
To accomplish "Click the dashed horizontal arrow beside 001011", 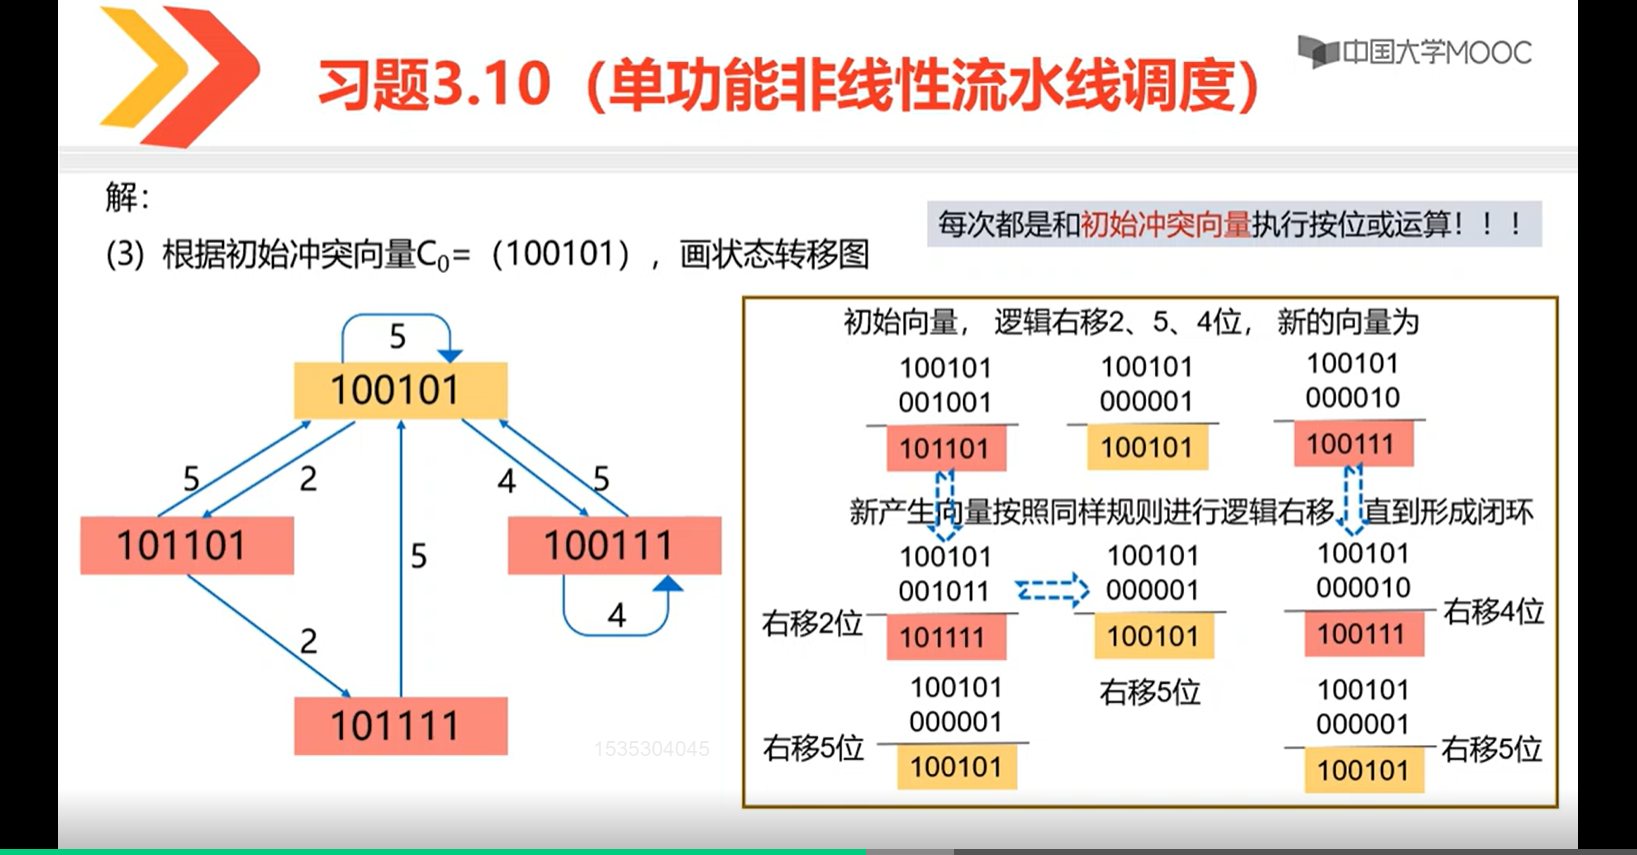I will tap(1052, 590).
